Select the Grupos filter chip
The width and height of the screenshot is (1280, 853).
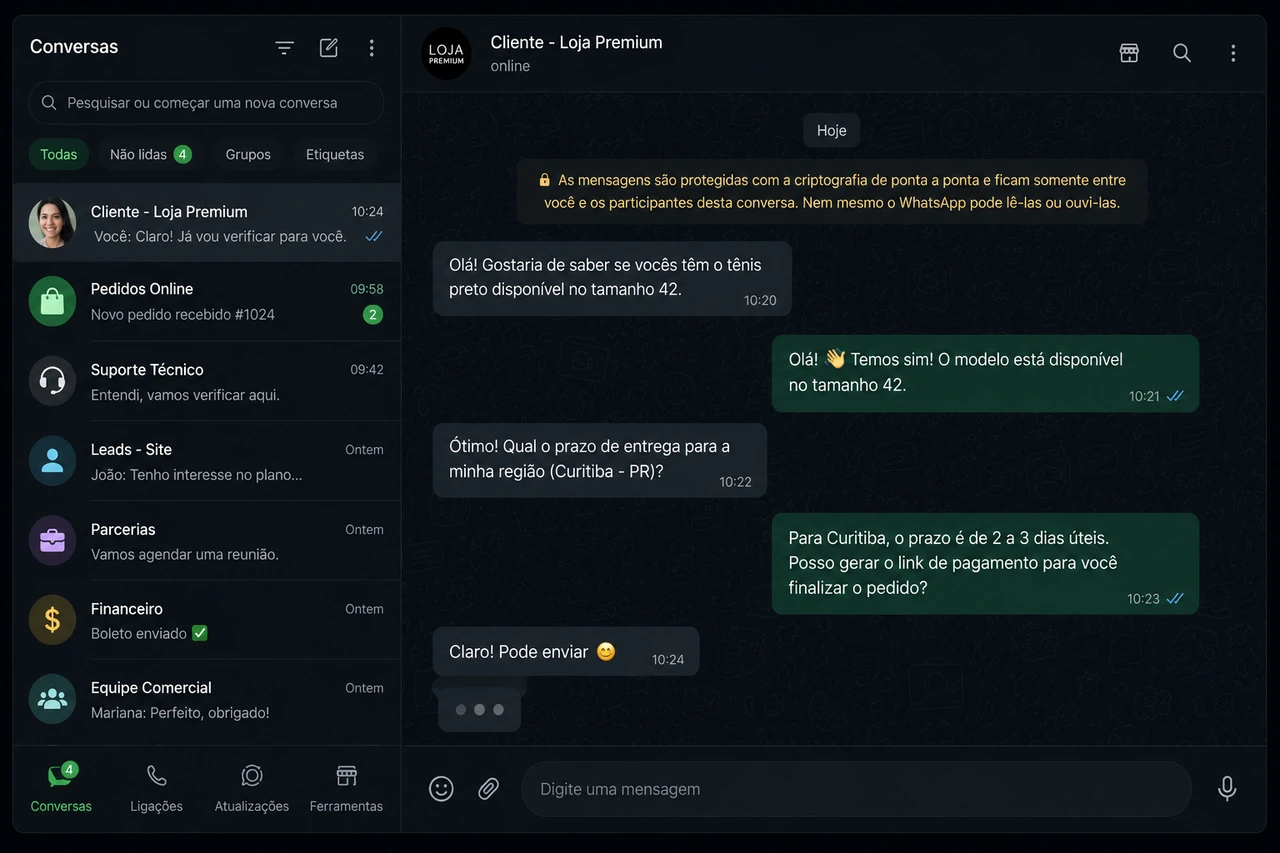pyautogui.click(x=248, y=154)
